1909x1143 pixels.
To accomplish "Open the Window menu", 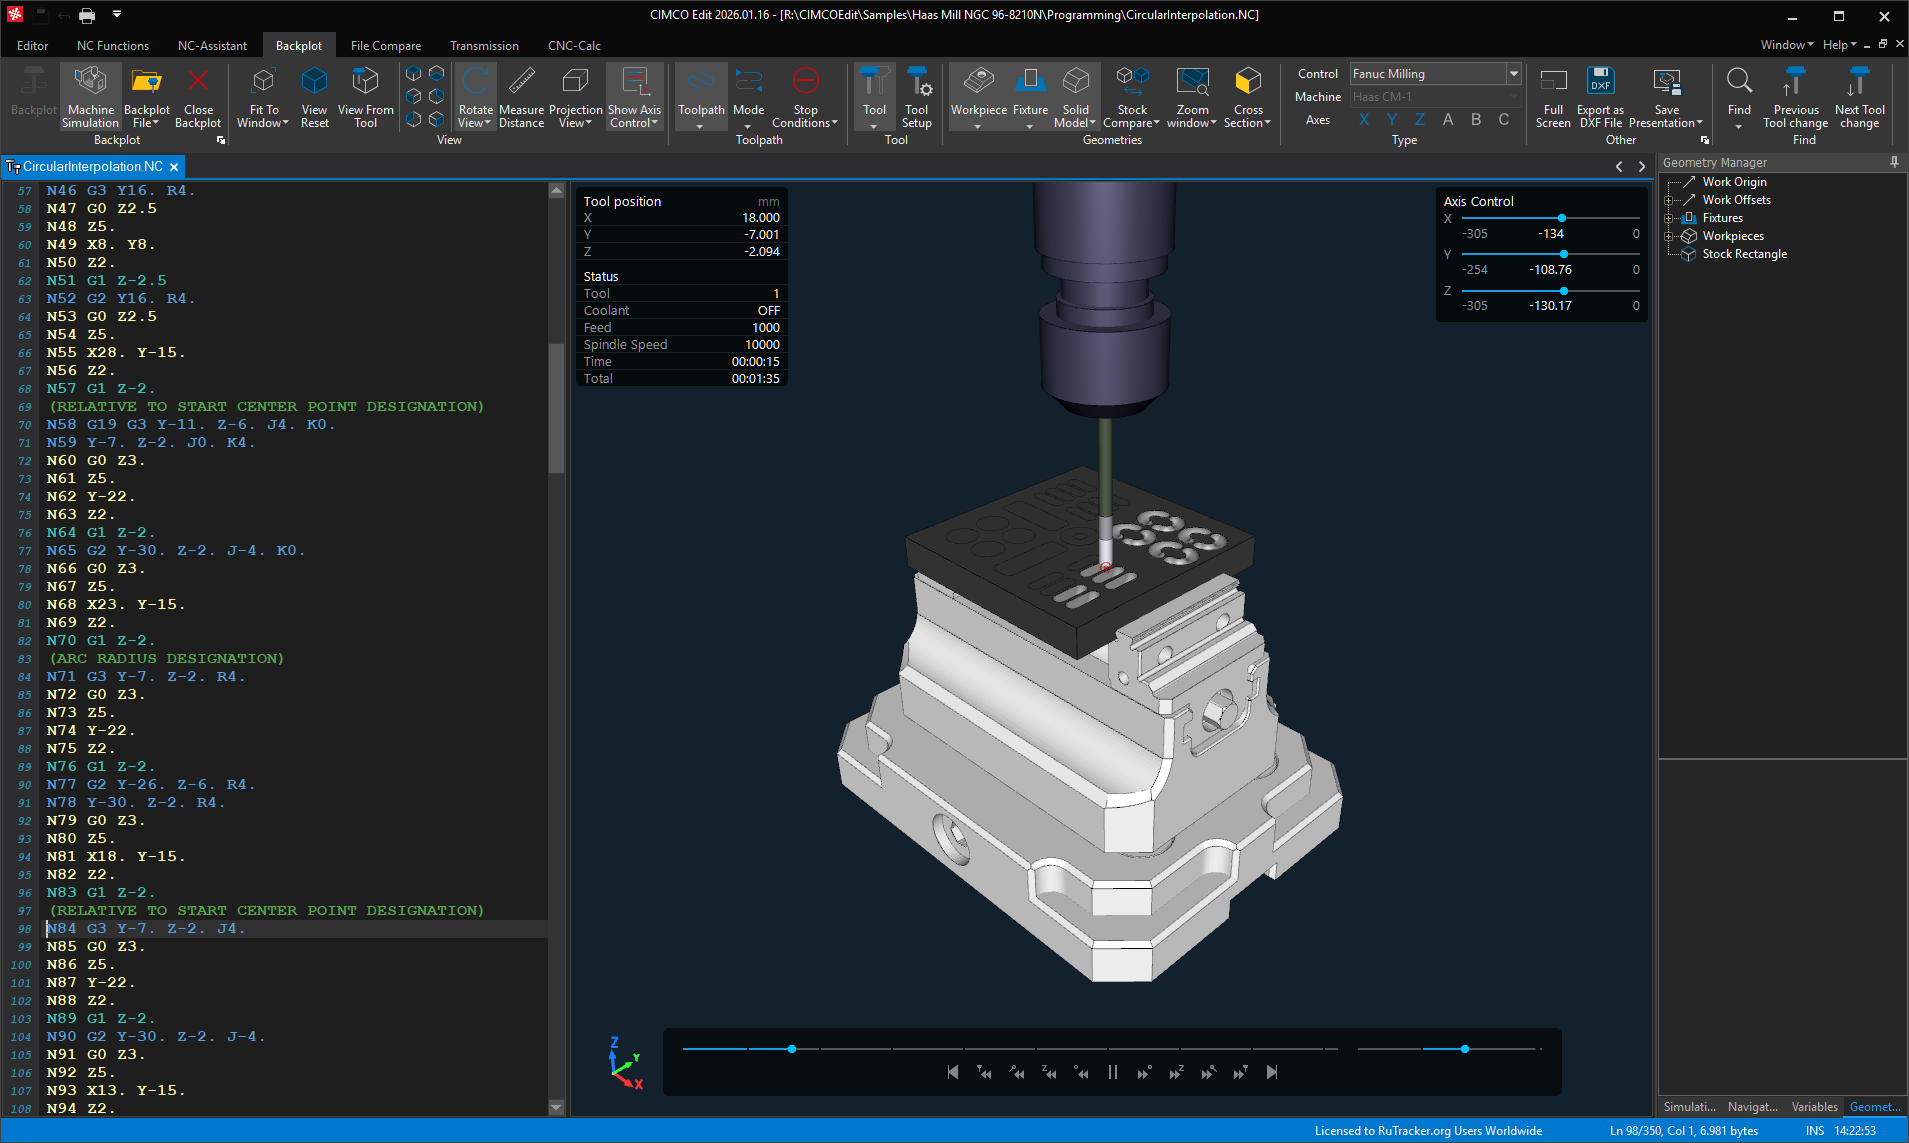I will [1786, 45].
